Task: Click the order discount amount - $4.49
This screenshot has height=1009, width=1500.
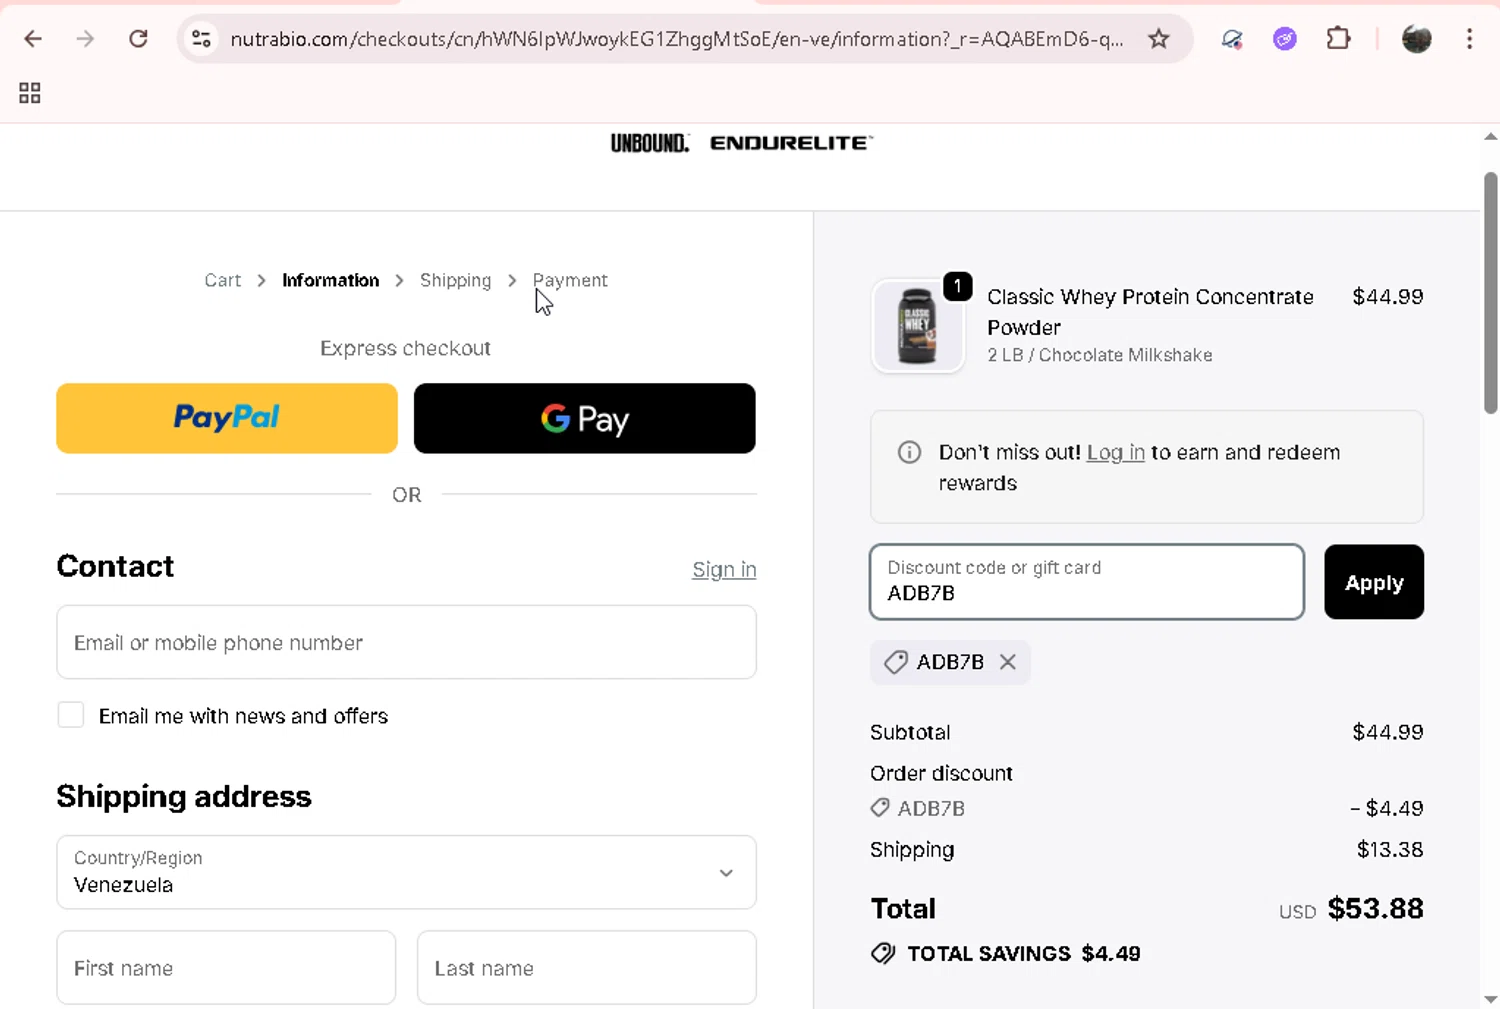Action: (x=1386, y=808)
